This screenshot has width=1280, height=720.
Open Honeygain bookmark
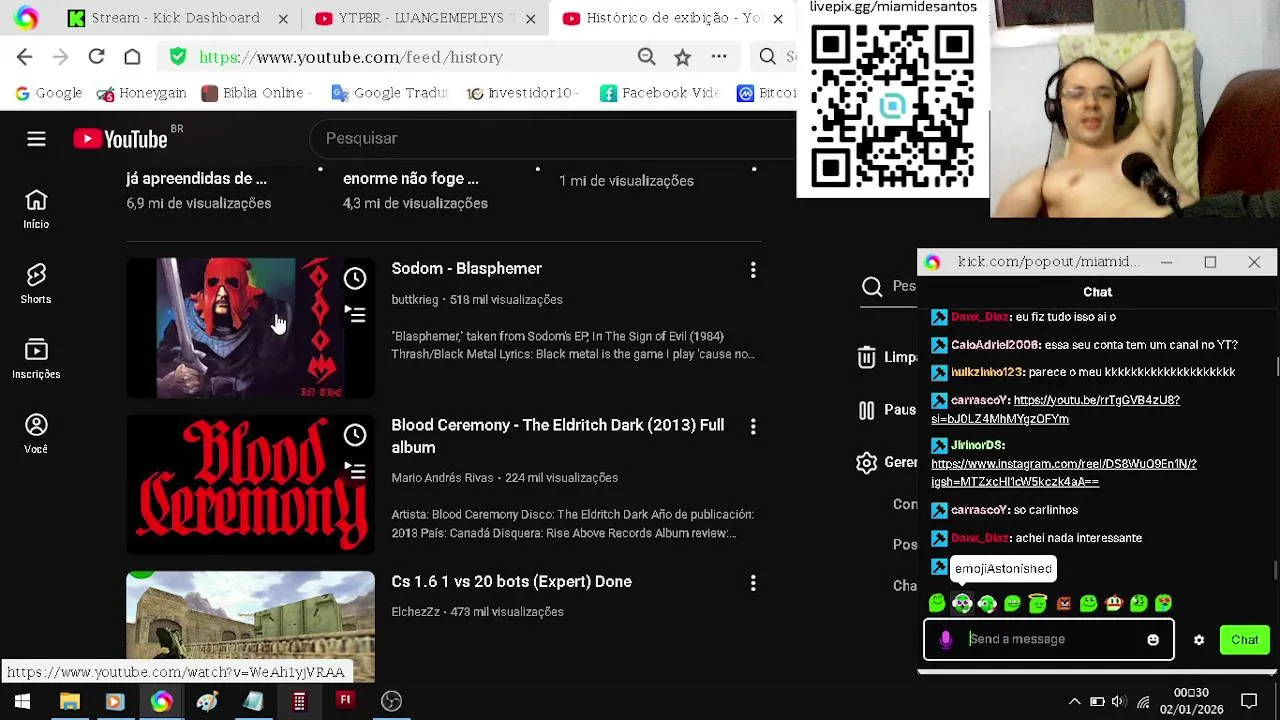click(x=141, y=93)
